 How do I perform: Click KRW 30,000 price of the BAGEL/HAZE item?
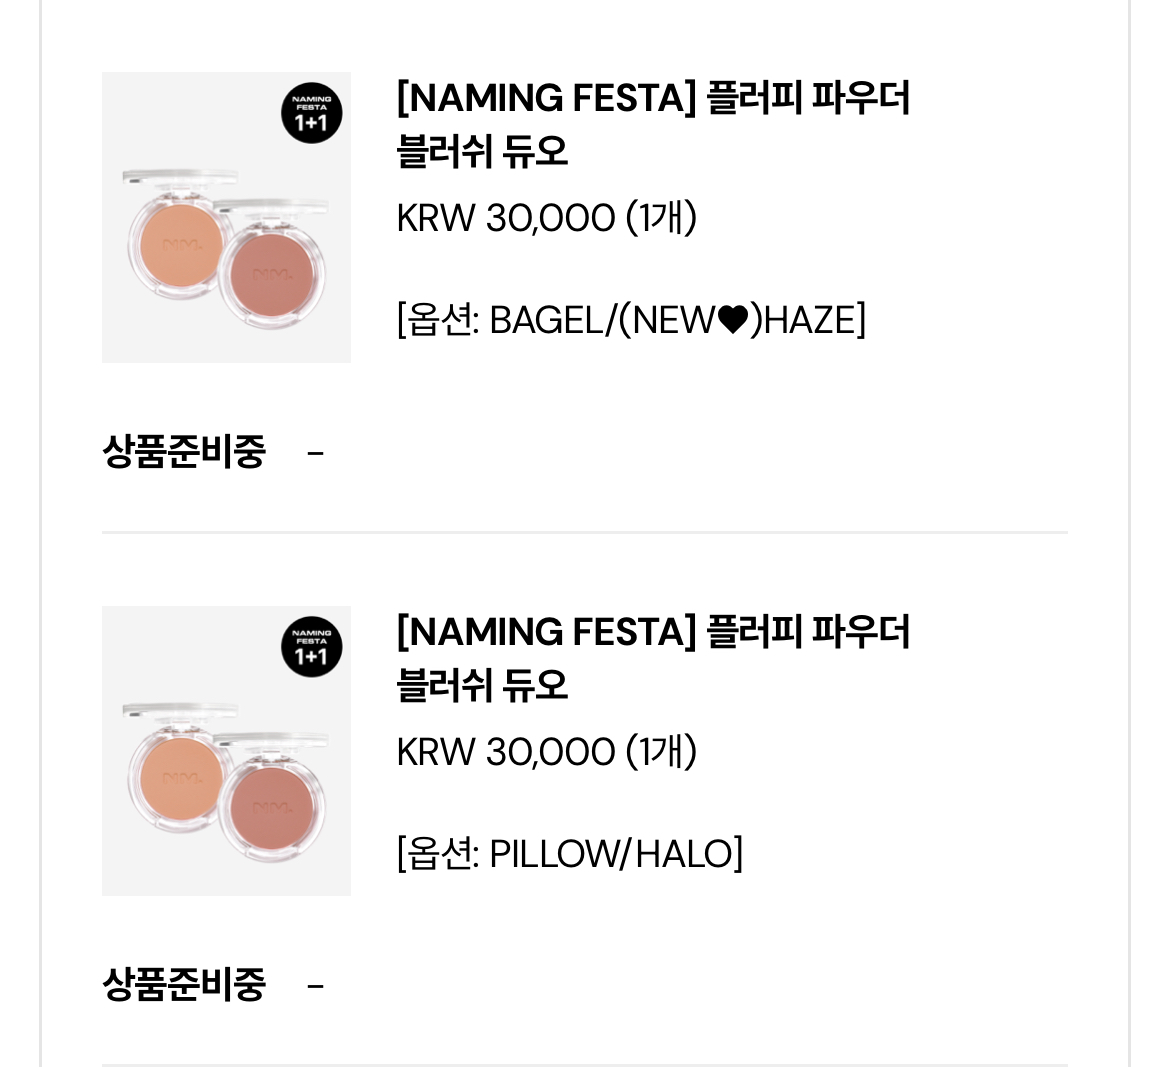505,218
